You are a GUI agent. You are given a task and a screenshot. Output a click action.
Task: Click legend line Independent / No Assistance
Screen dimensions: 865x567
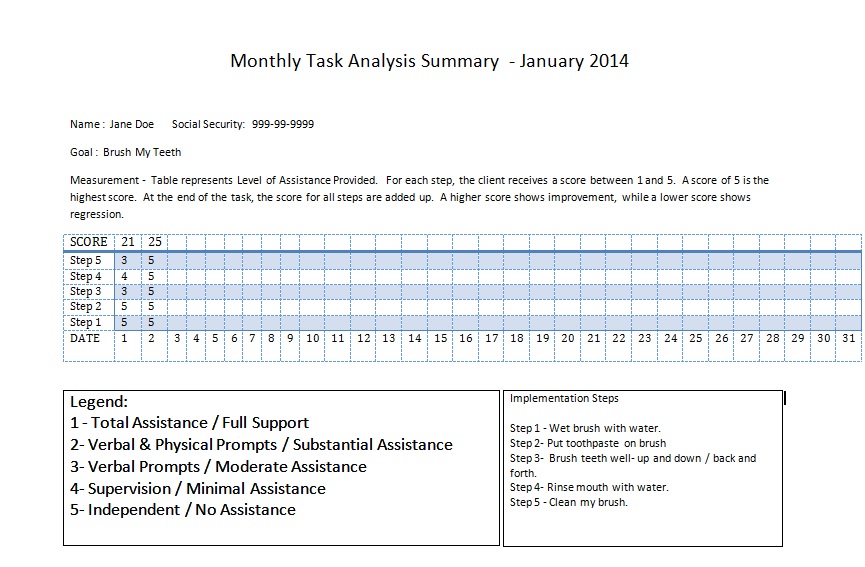click(183, 510)
